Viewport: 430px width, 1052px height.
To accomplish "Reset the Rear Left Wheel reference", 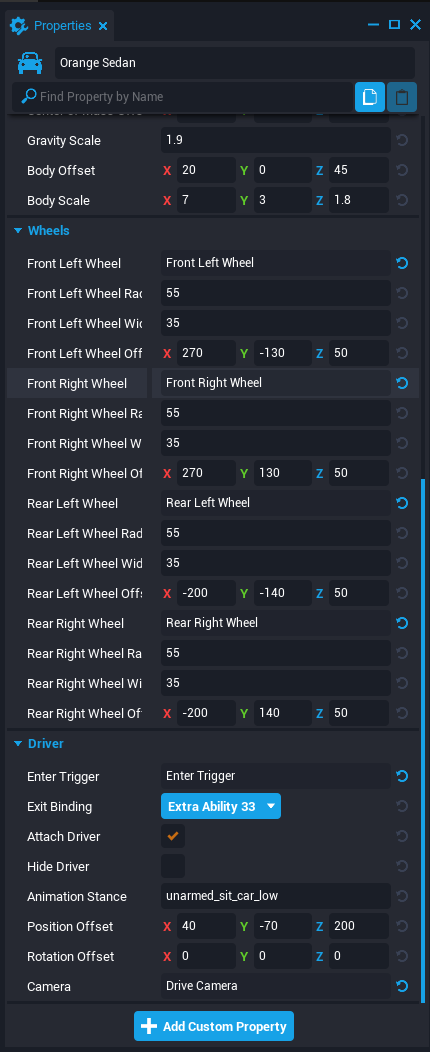I will tap(402, 503).
